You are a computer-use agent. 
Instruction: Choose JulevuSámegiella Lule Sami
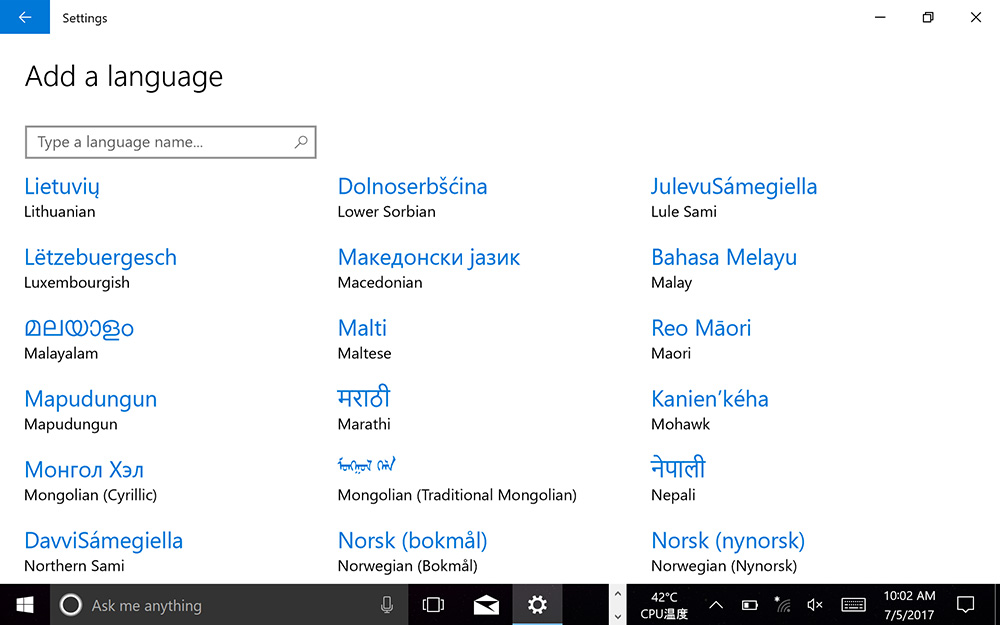coord(734,198)
